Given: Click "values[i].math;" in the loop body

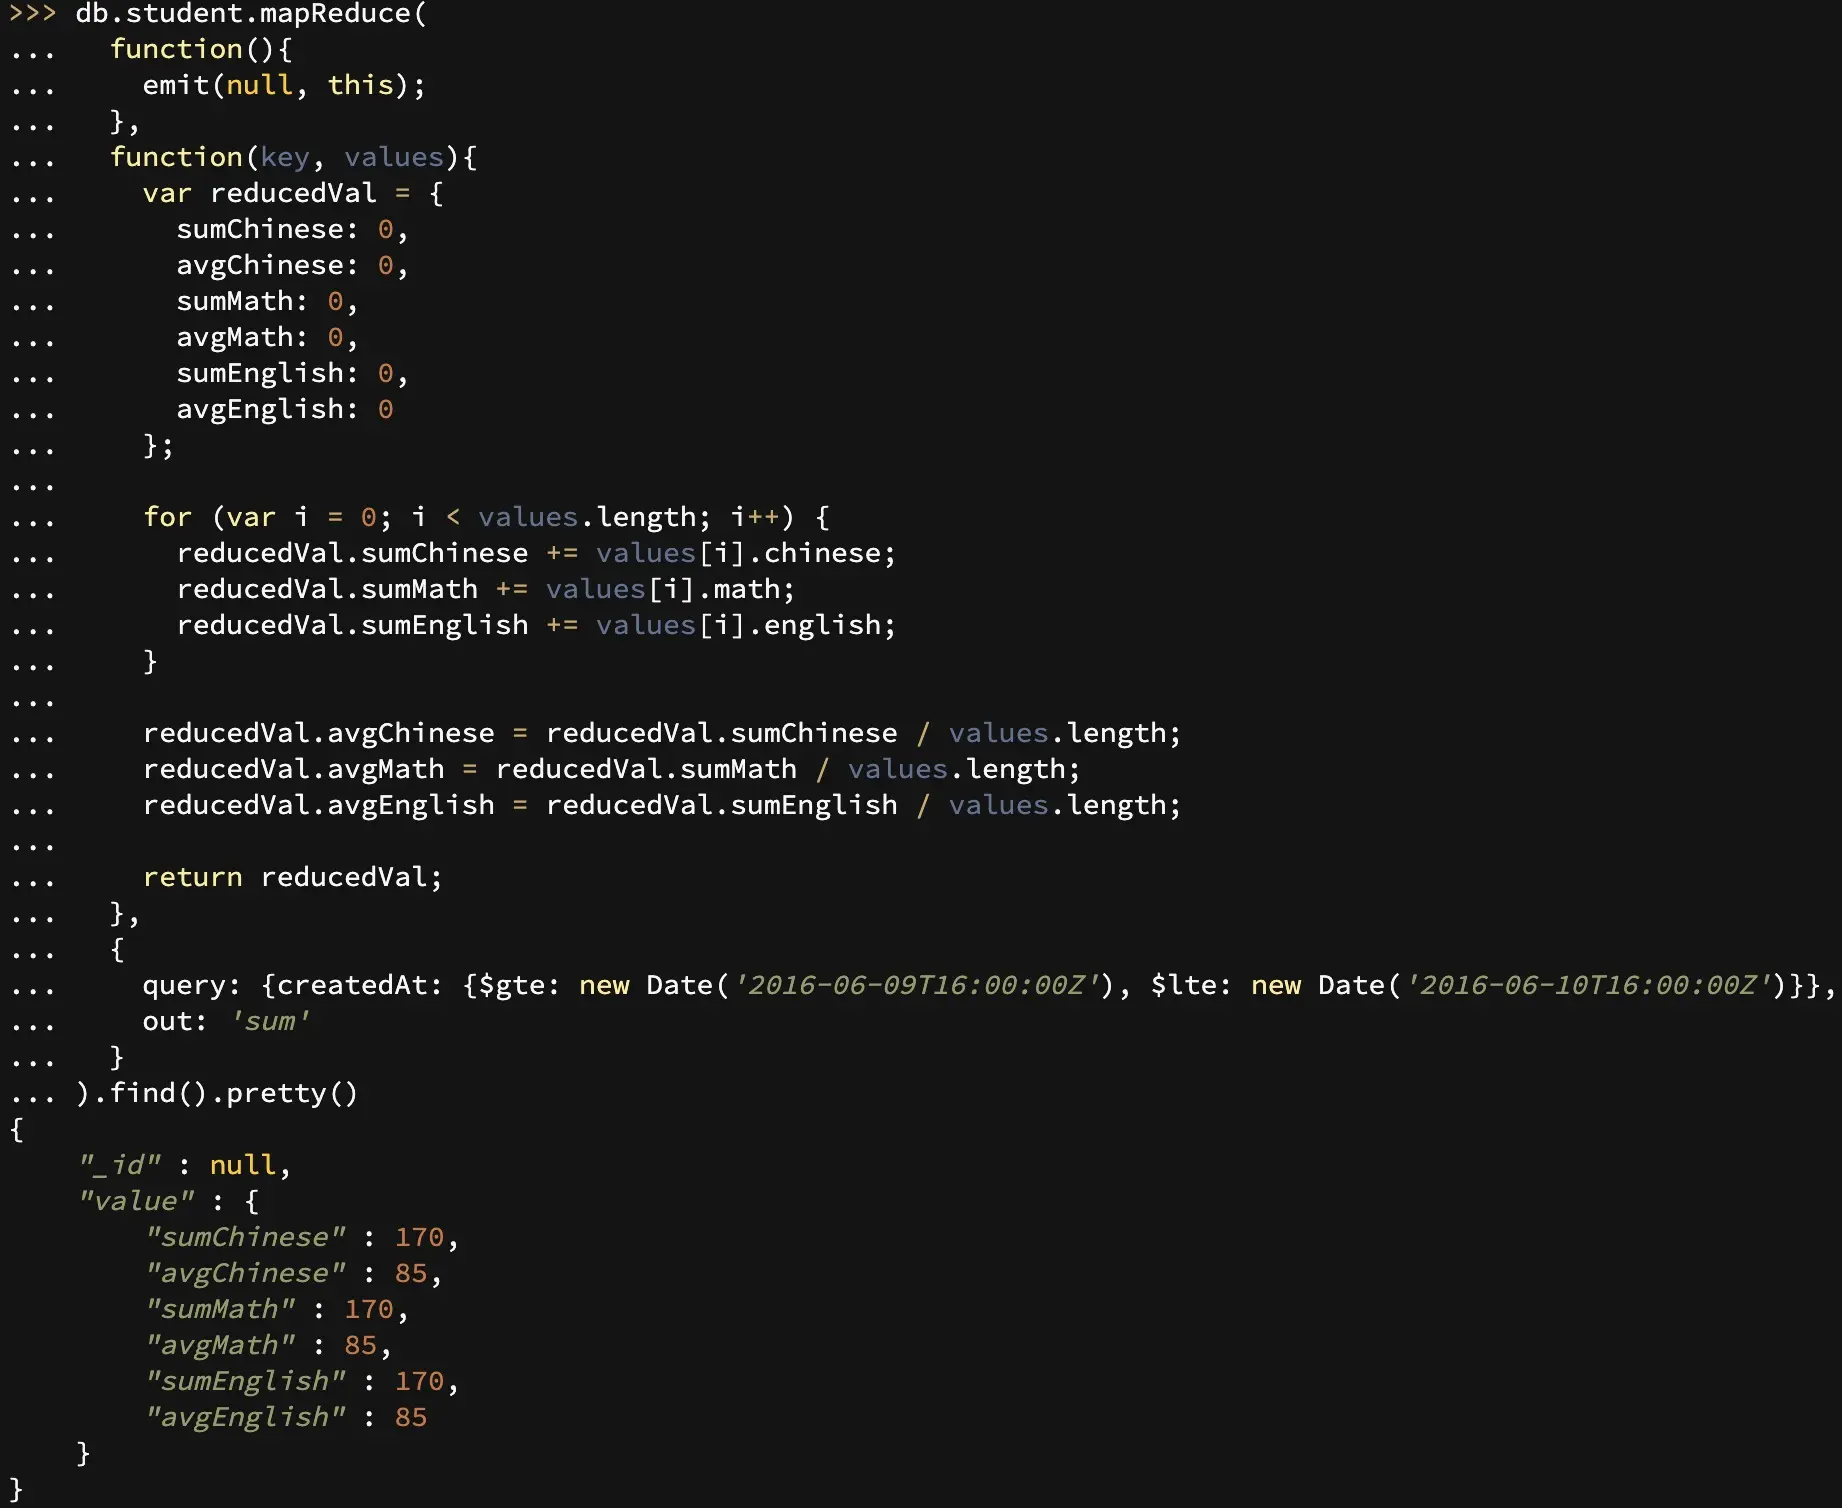Looking at the screenshot, I should [670, 589].
